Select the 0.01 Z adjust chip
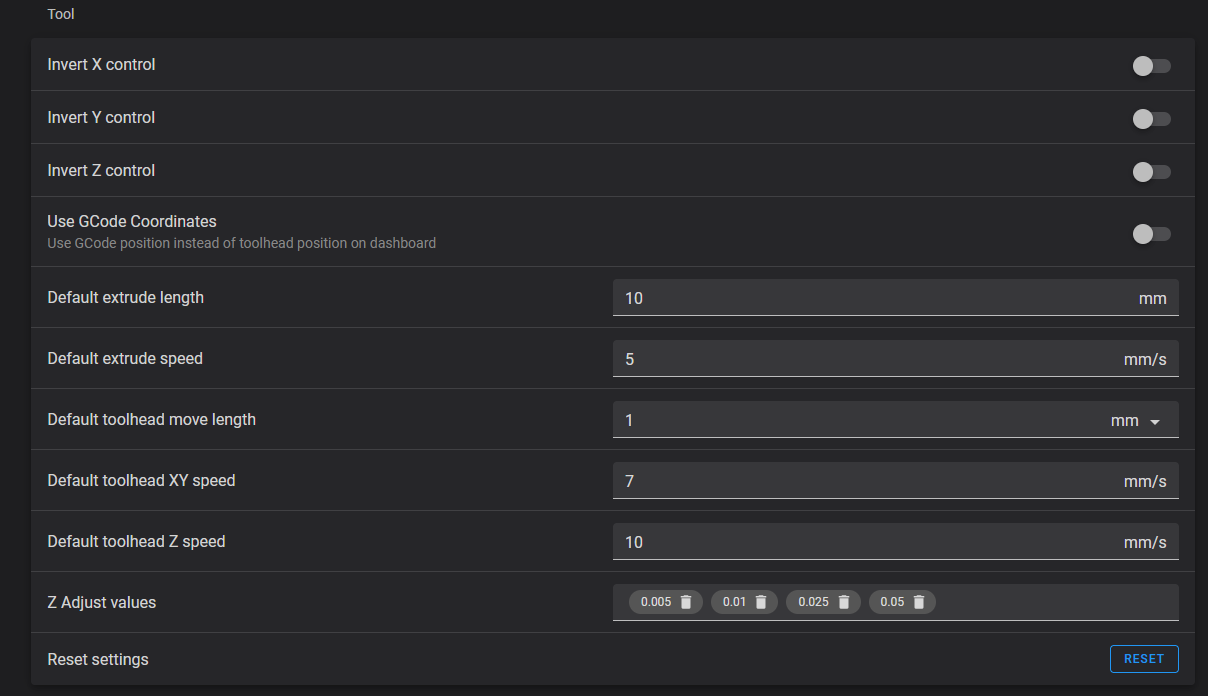Screen dimensions: 1208x696 click(735, 602)
